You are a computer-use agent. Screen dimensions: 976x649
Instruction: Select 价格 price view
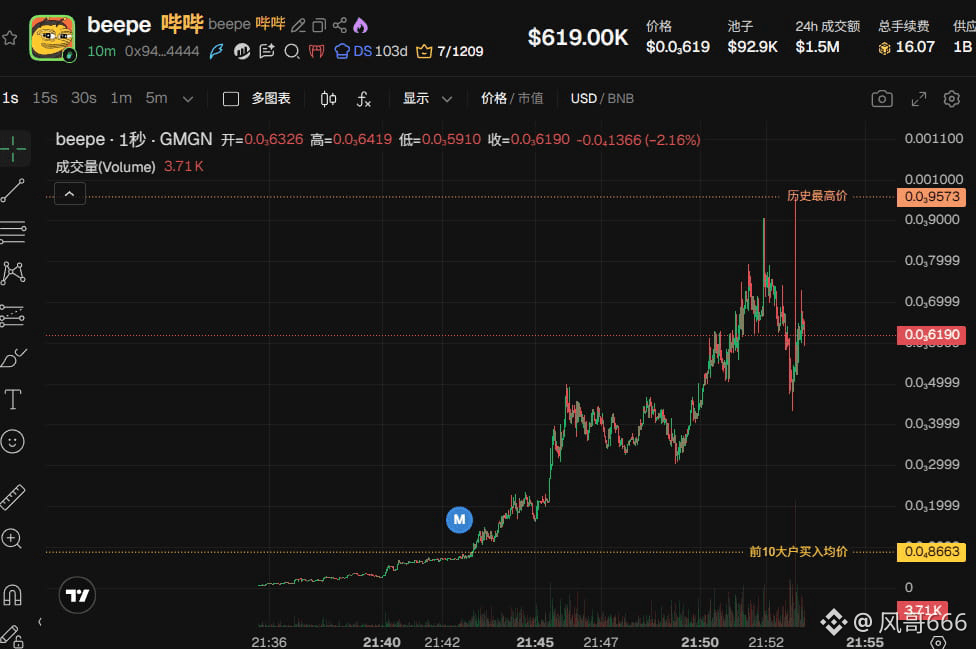tap(494, 98)
